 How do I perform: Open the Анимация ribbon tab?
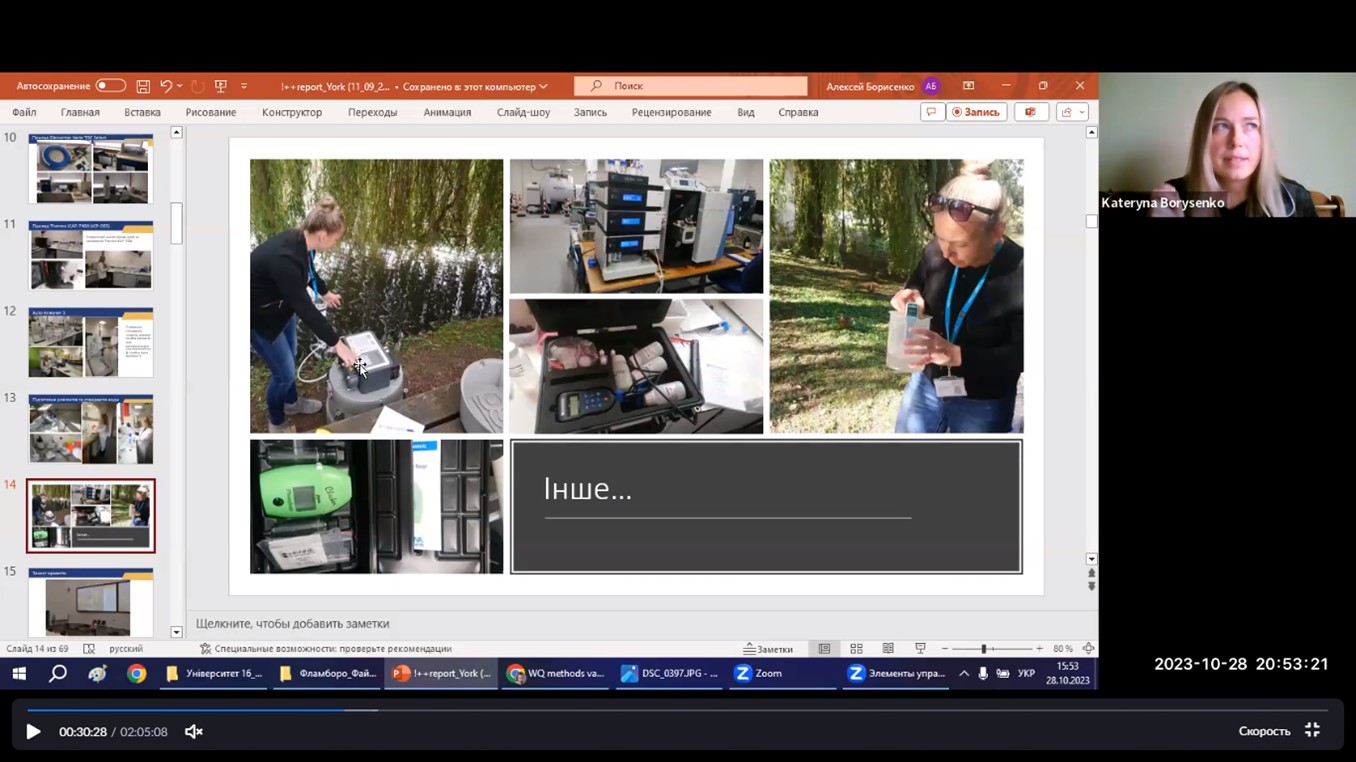(x=447, y=112)
